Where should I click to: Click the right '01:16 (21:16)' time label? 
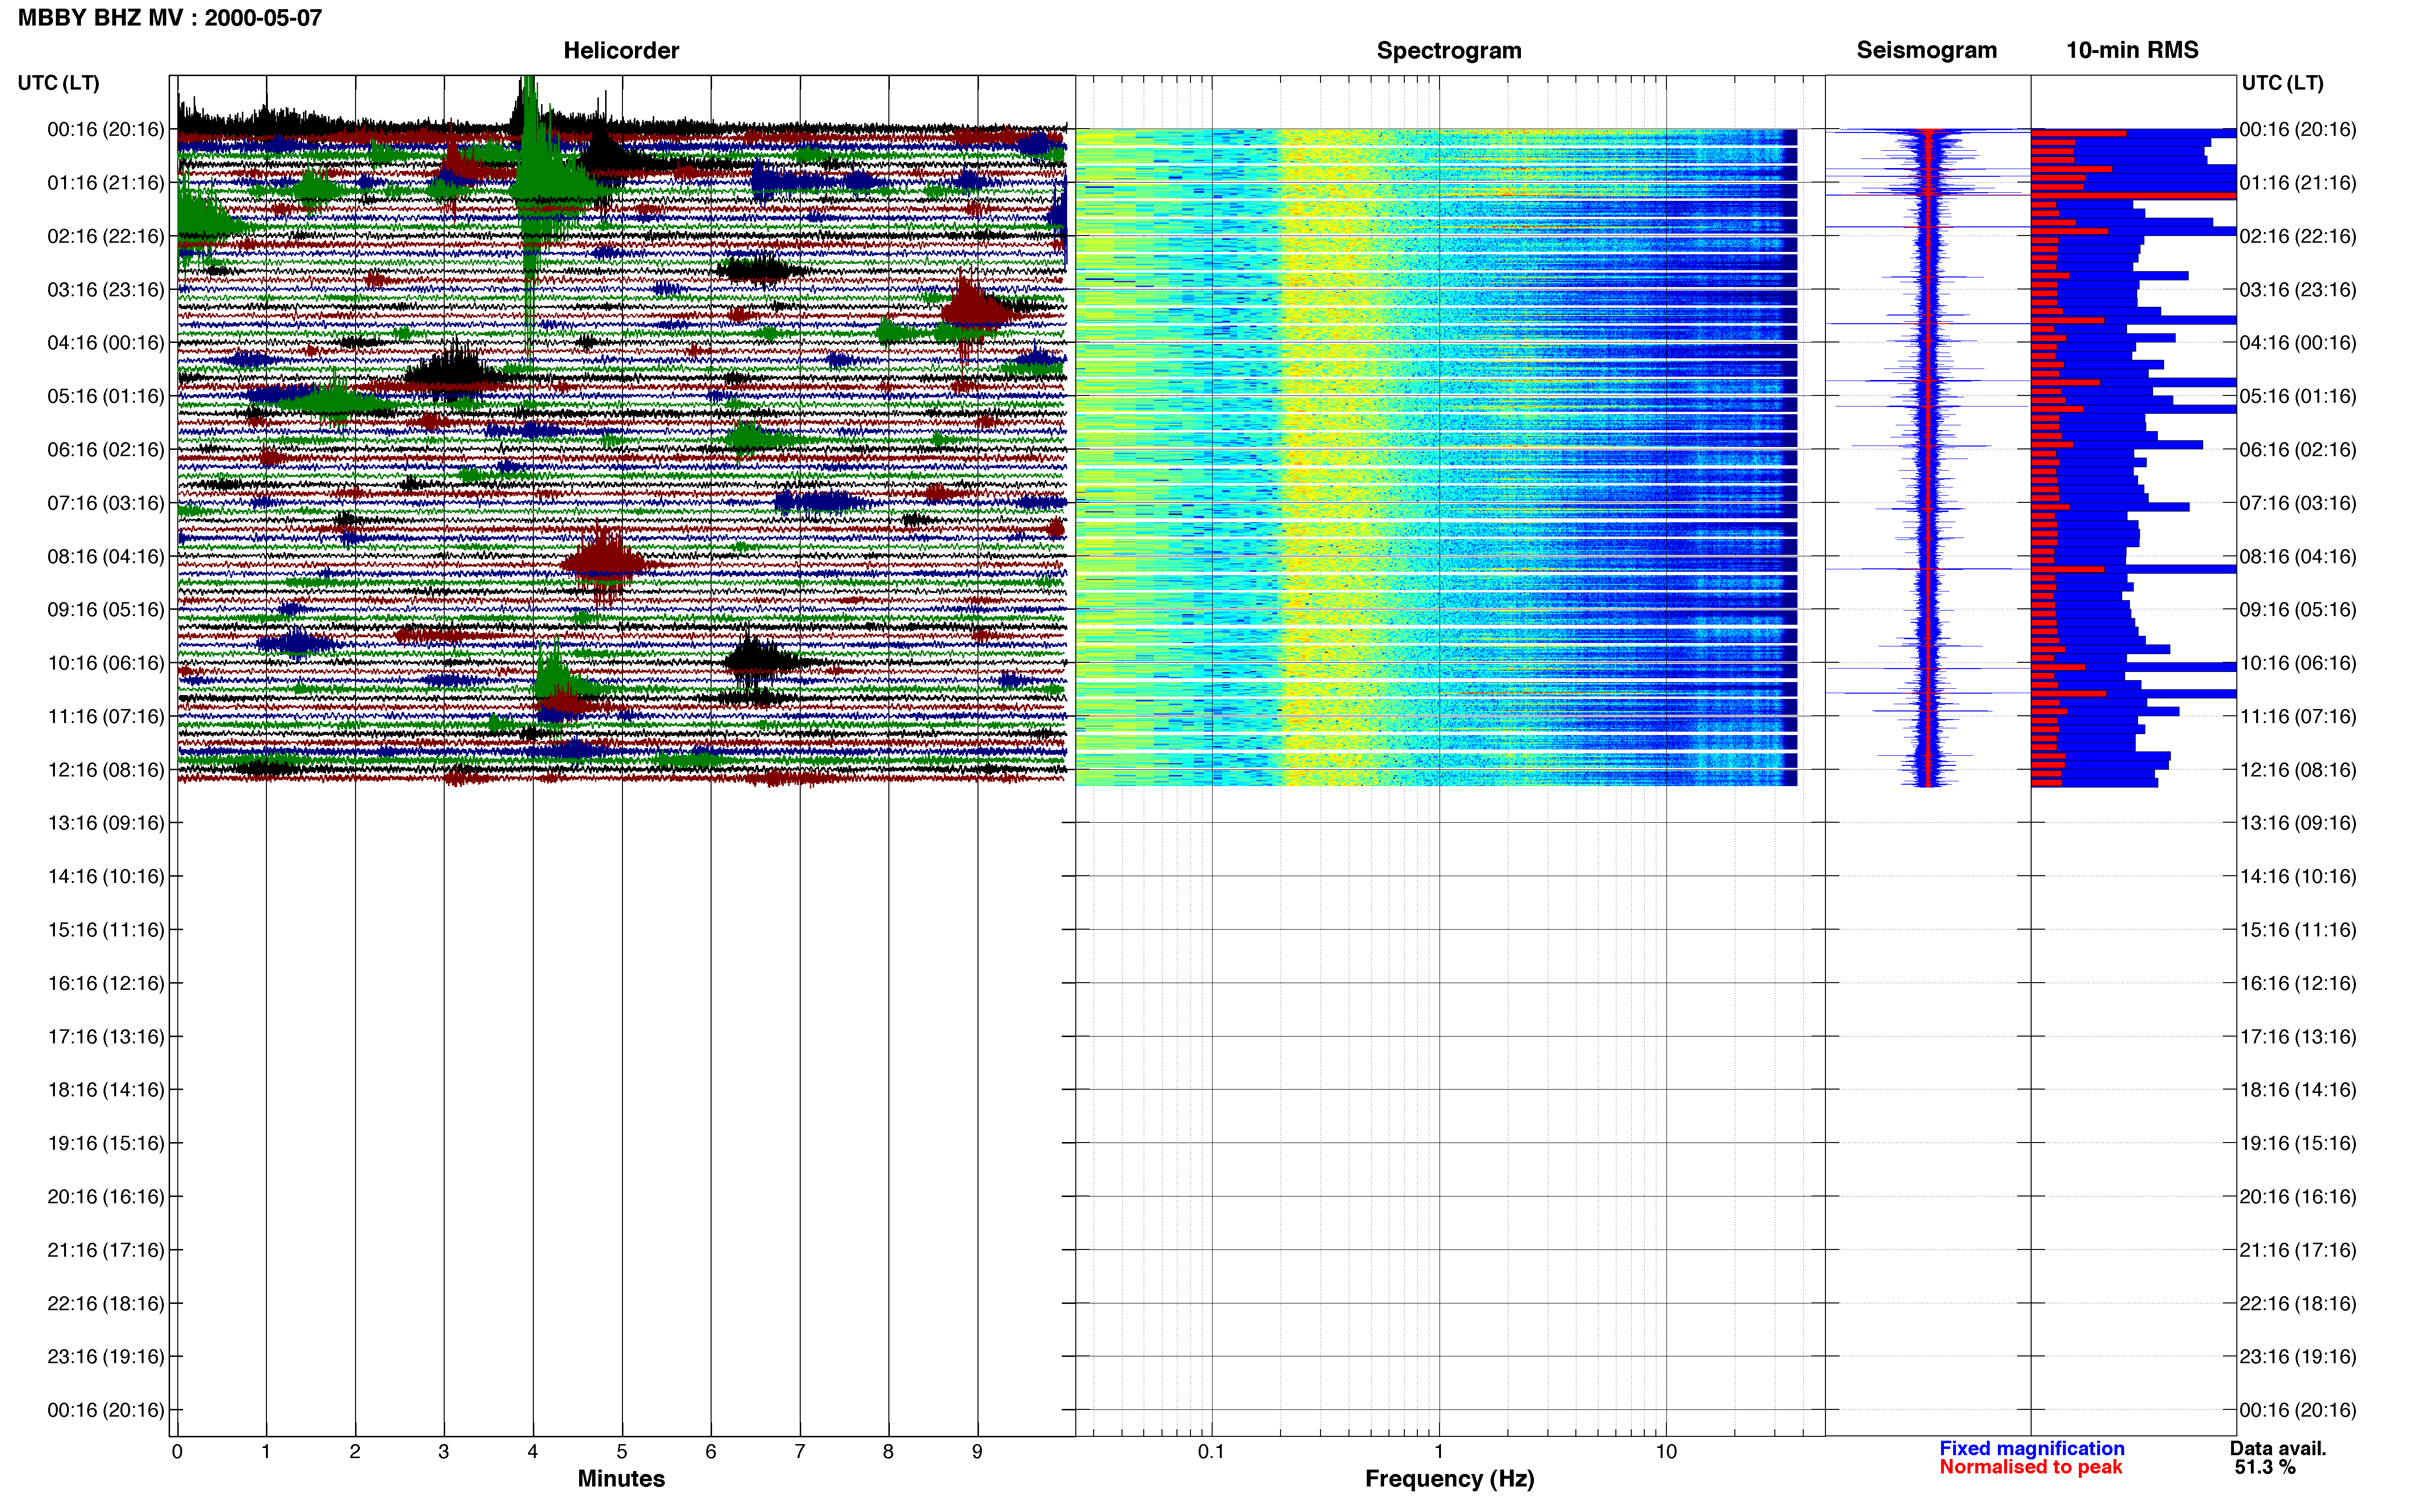[x=2298, y=183]
